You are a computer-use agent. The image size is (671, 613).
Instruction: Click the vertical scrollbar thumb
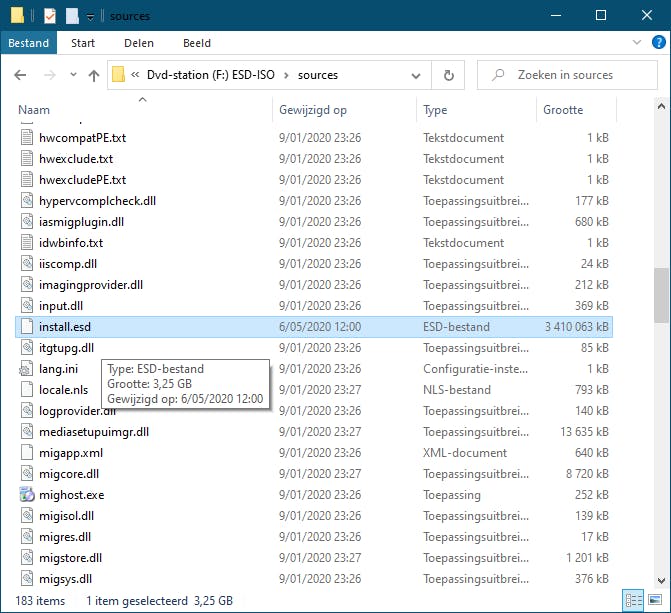[661, 295]
